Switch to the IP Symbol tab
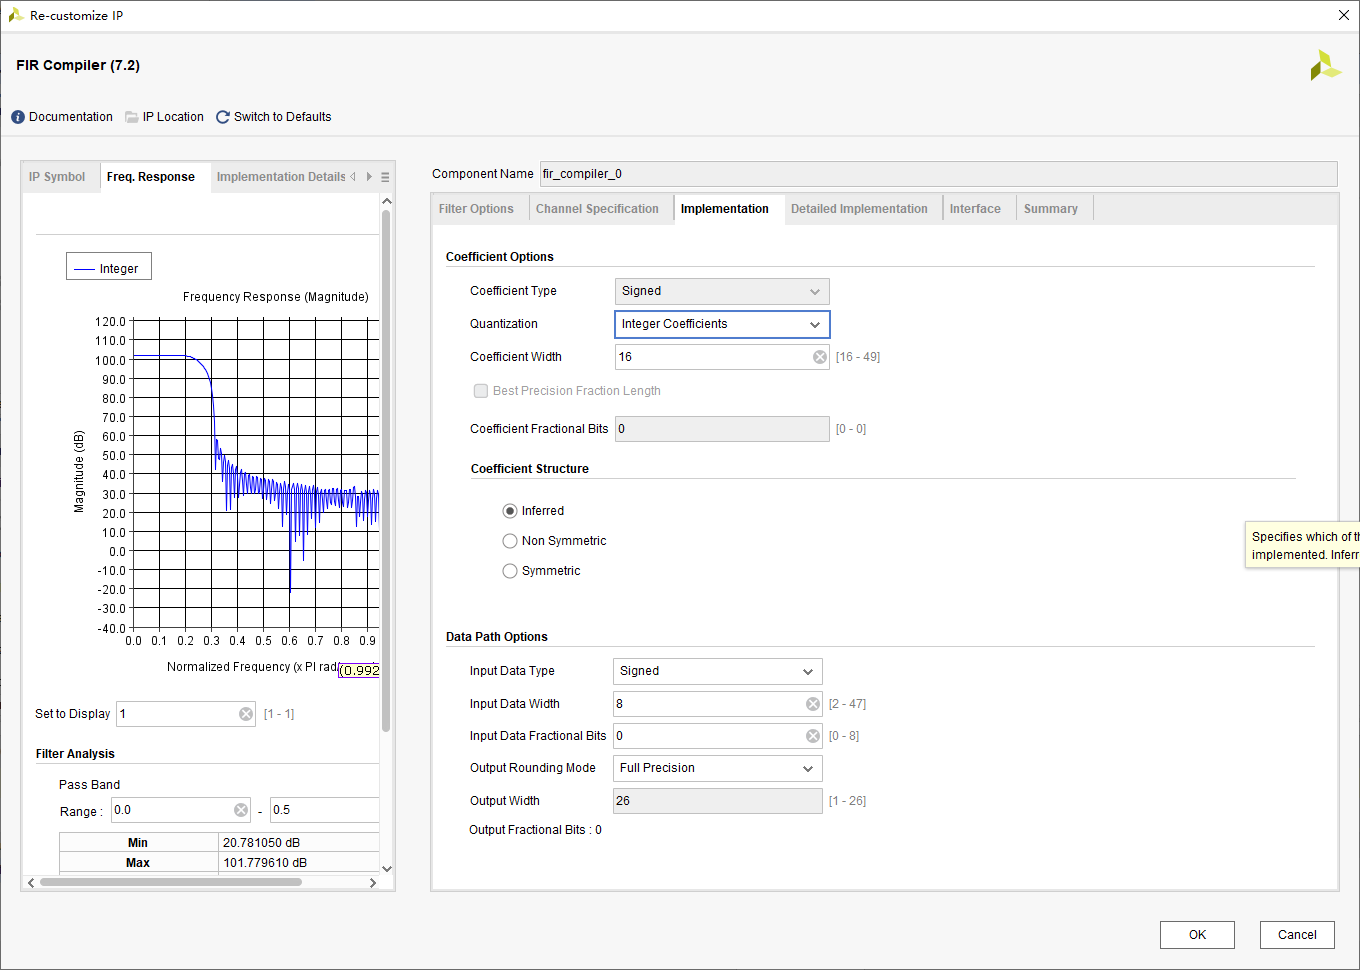The width and height of the screenshot is (1360, 970). (57, 177)
